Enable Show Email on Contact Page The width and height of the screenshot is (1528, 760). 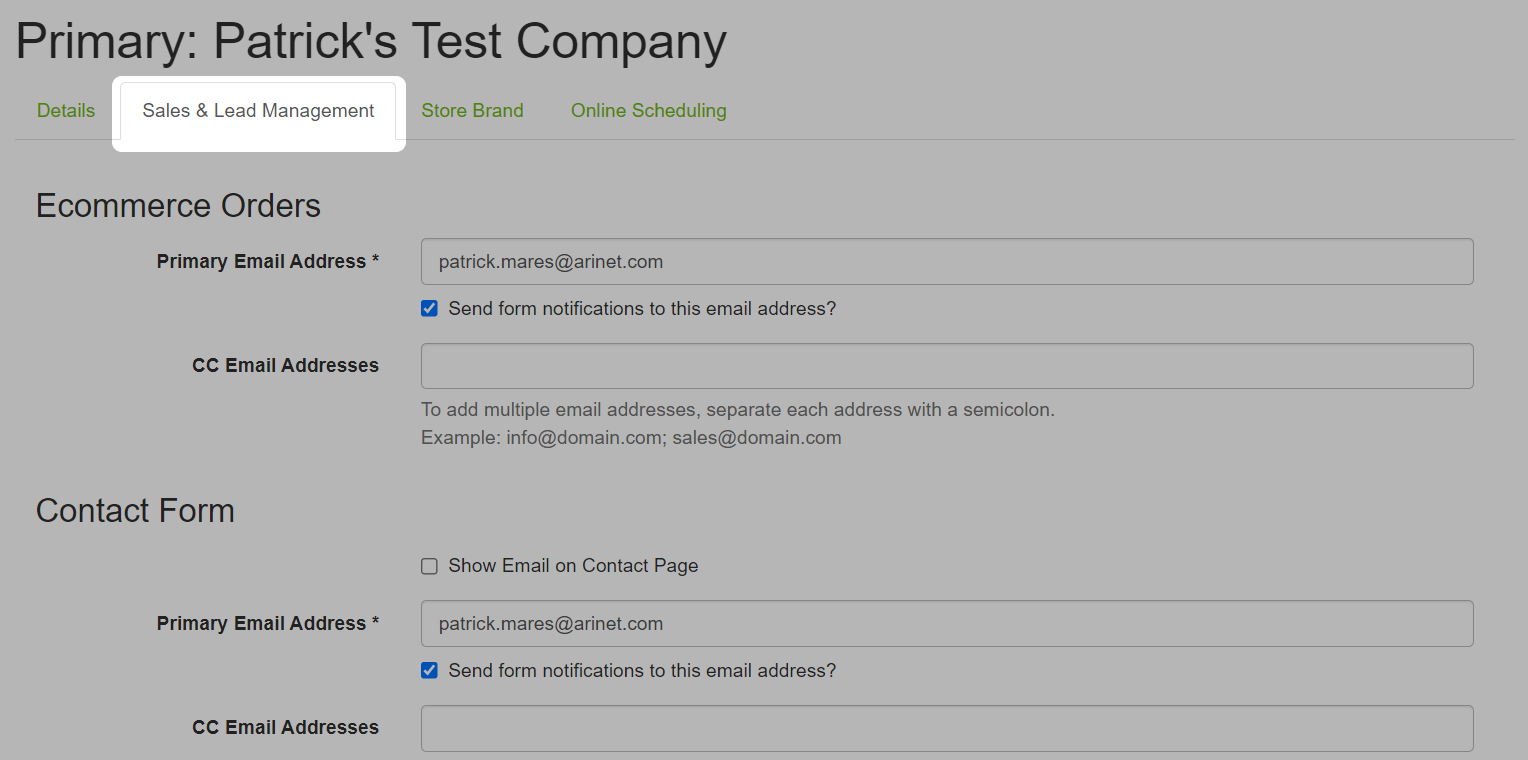429,566
